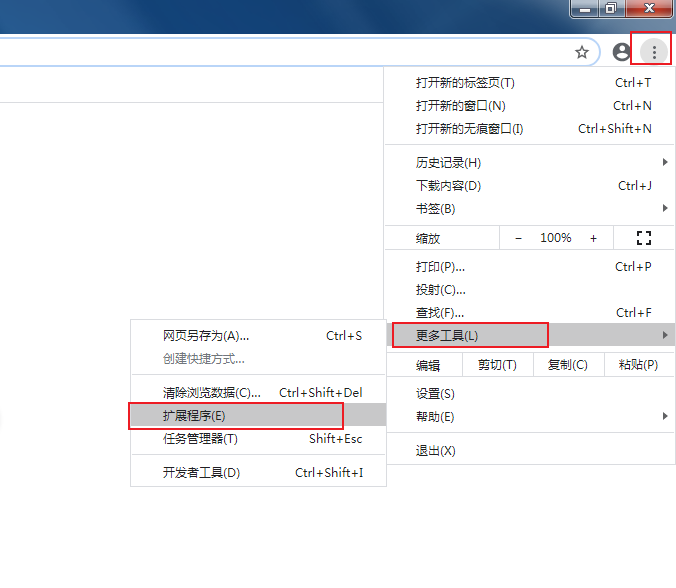Select 退出(X) to quit Chrome
The height and width of the screenshot is (588, 676).
tap(529, 450)
